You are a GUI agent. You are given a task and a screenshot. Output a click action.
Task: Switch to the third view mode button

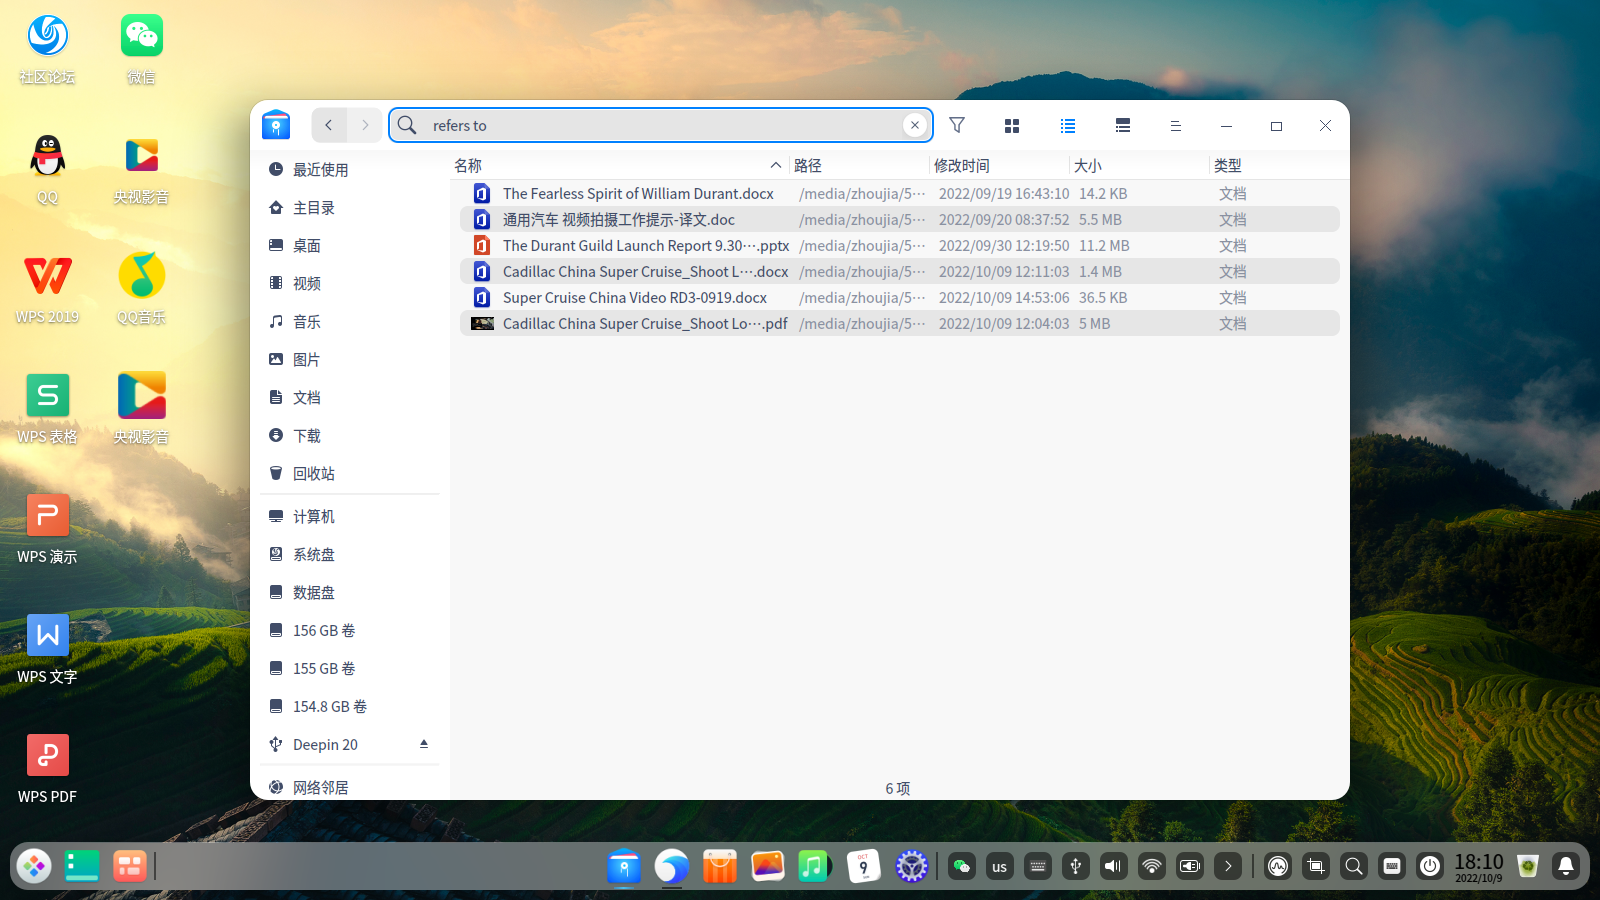[1123, 126]
